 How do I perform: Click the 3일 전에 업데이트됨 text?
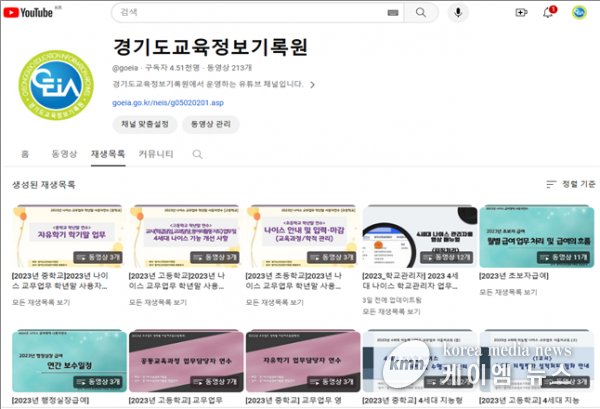[392, 300]
